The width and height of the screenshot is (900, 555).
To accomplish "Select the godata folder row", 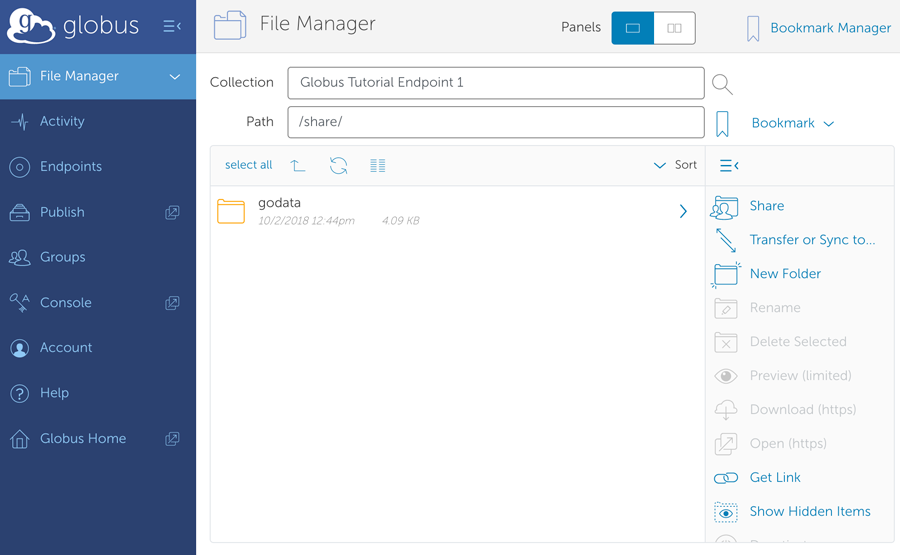I will (x=457, y=211).
